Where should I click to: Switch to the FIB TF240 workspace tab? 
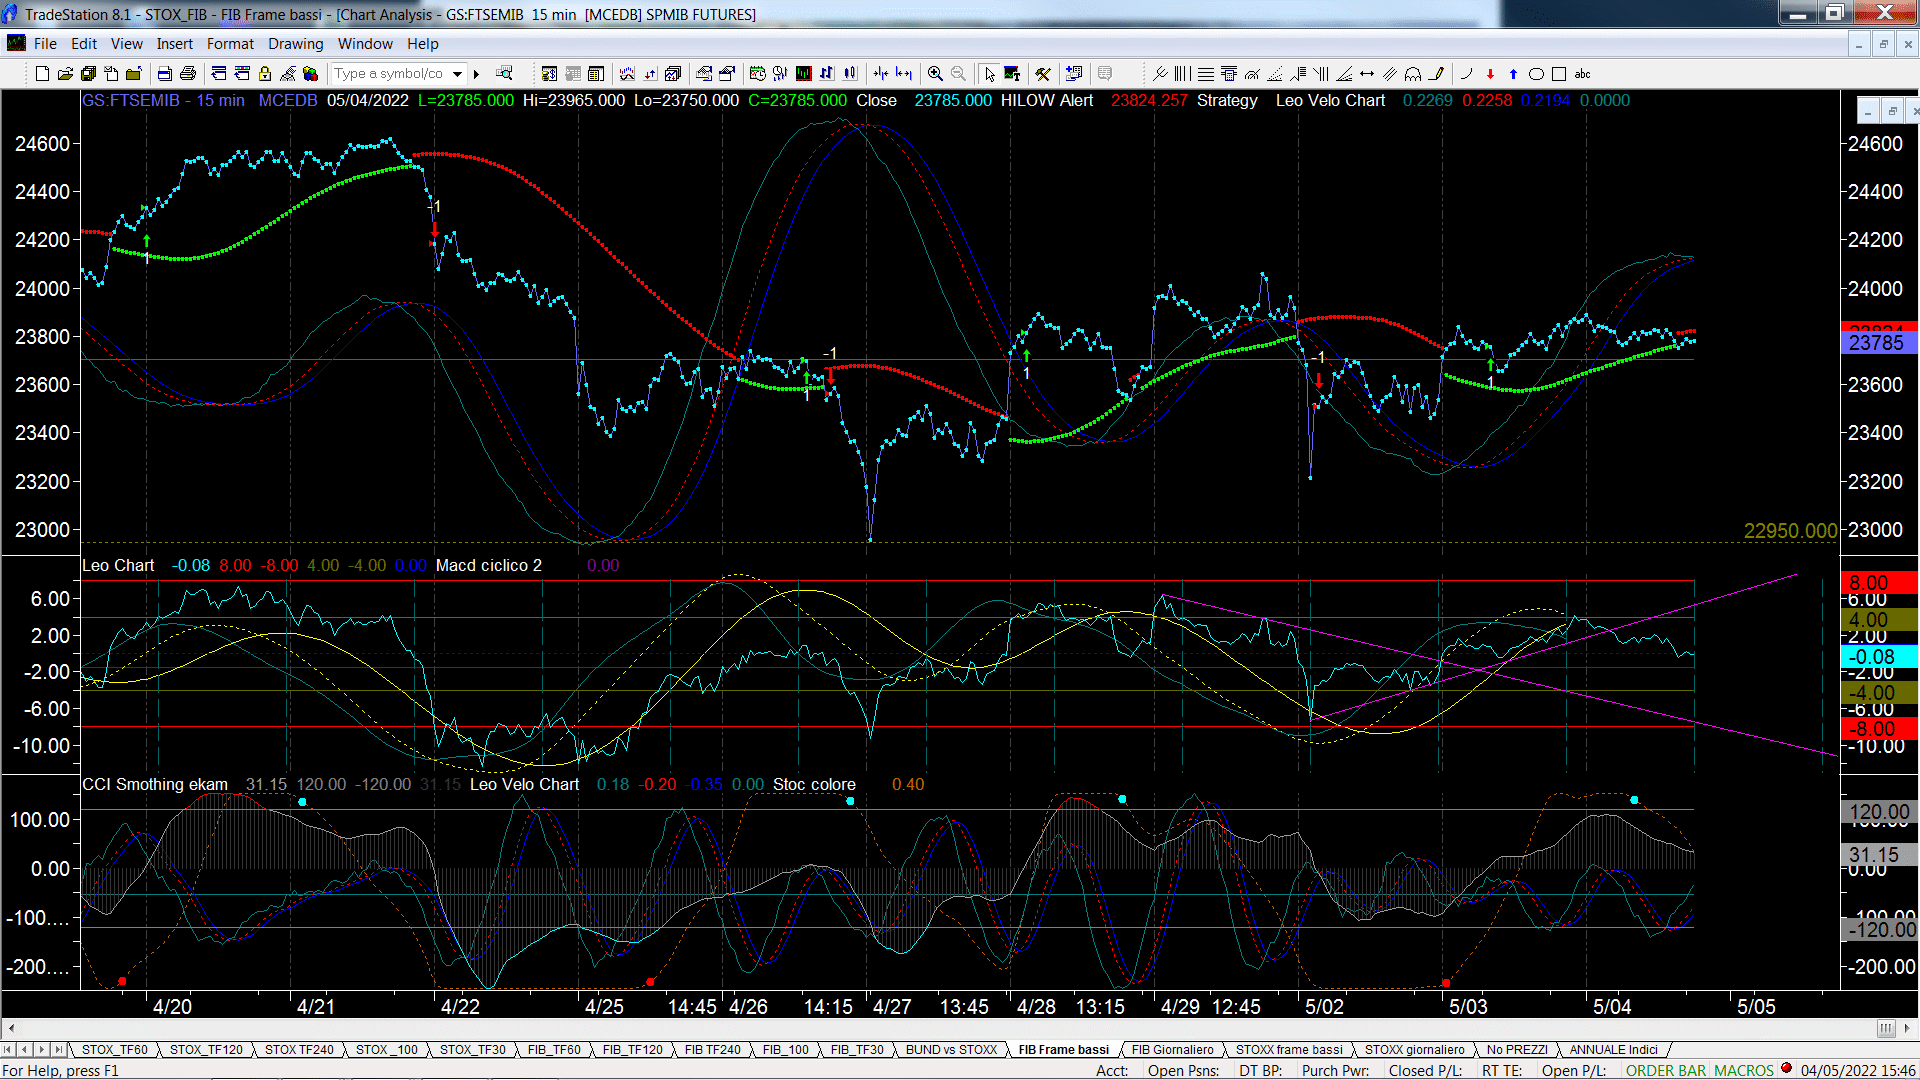coord(713,1050)
